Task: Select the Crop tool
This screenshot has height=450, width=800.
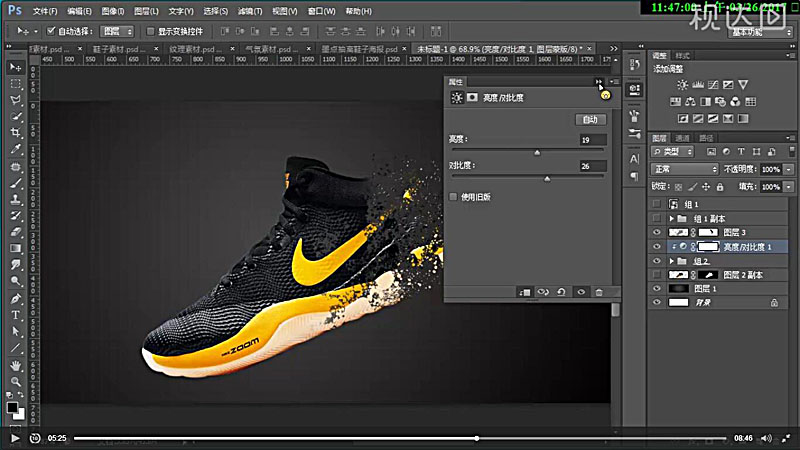Action: click(15, 133)
